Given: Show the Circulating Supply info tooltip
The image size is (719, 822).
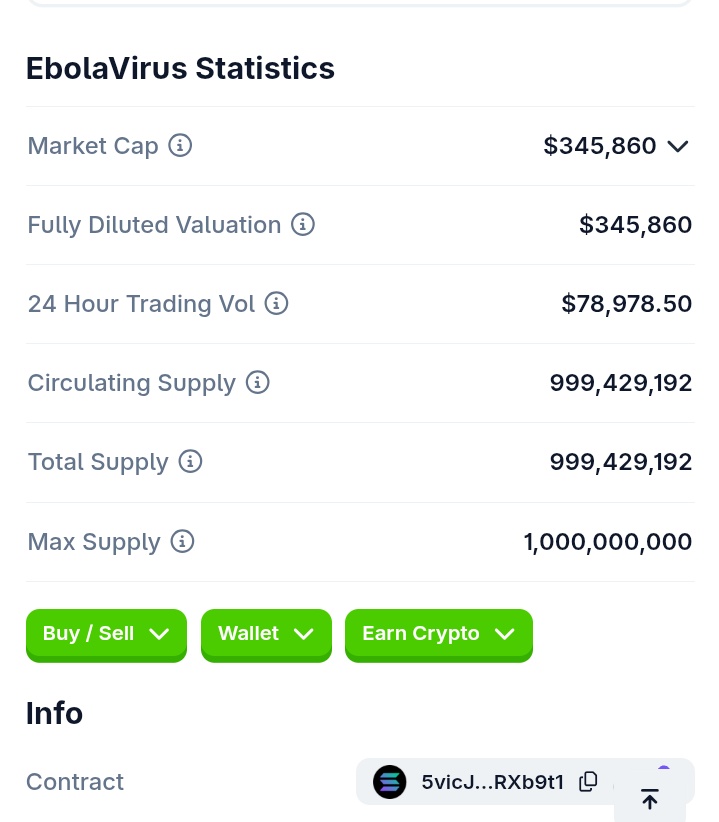Looking at the screenshot, I should click(258, 382).
